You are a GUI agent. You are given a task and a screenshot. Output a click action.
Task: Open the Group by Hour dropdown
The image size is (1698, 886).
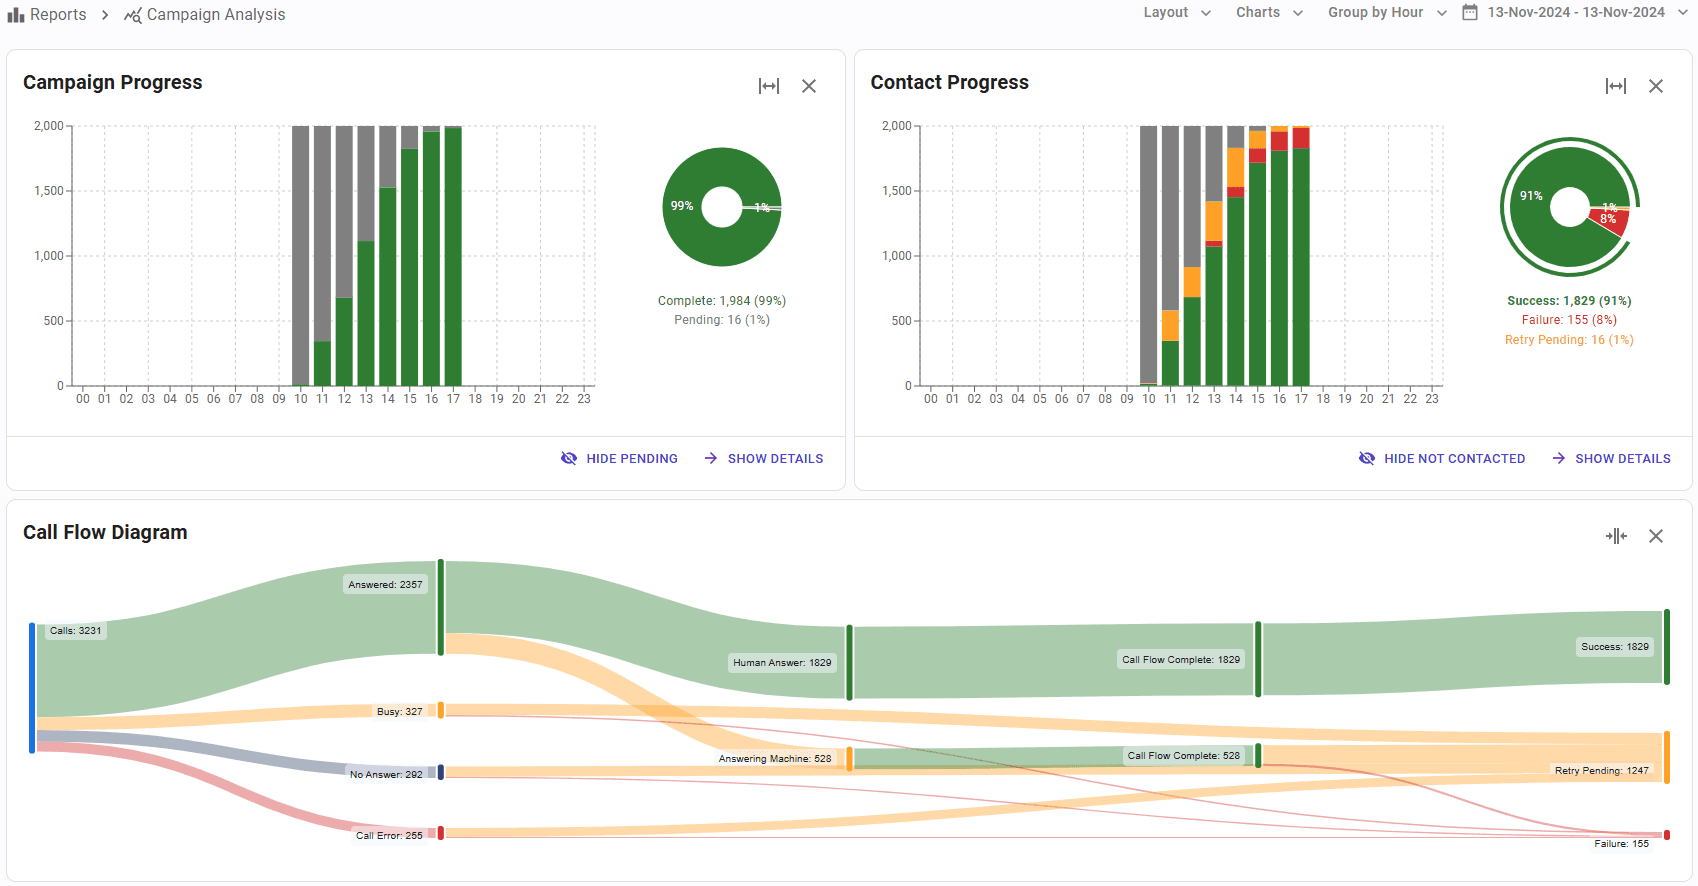1387,13
